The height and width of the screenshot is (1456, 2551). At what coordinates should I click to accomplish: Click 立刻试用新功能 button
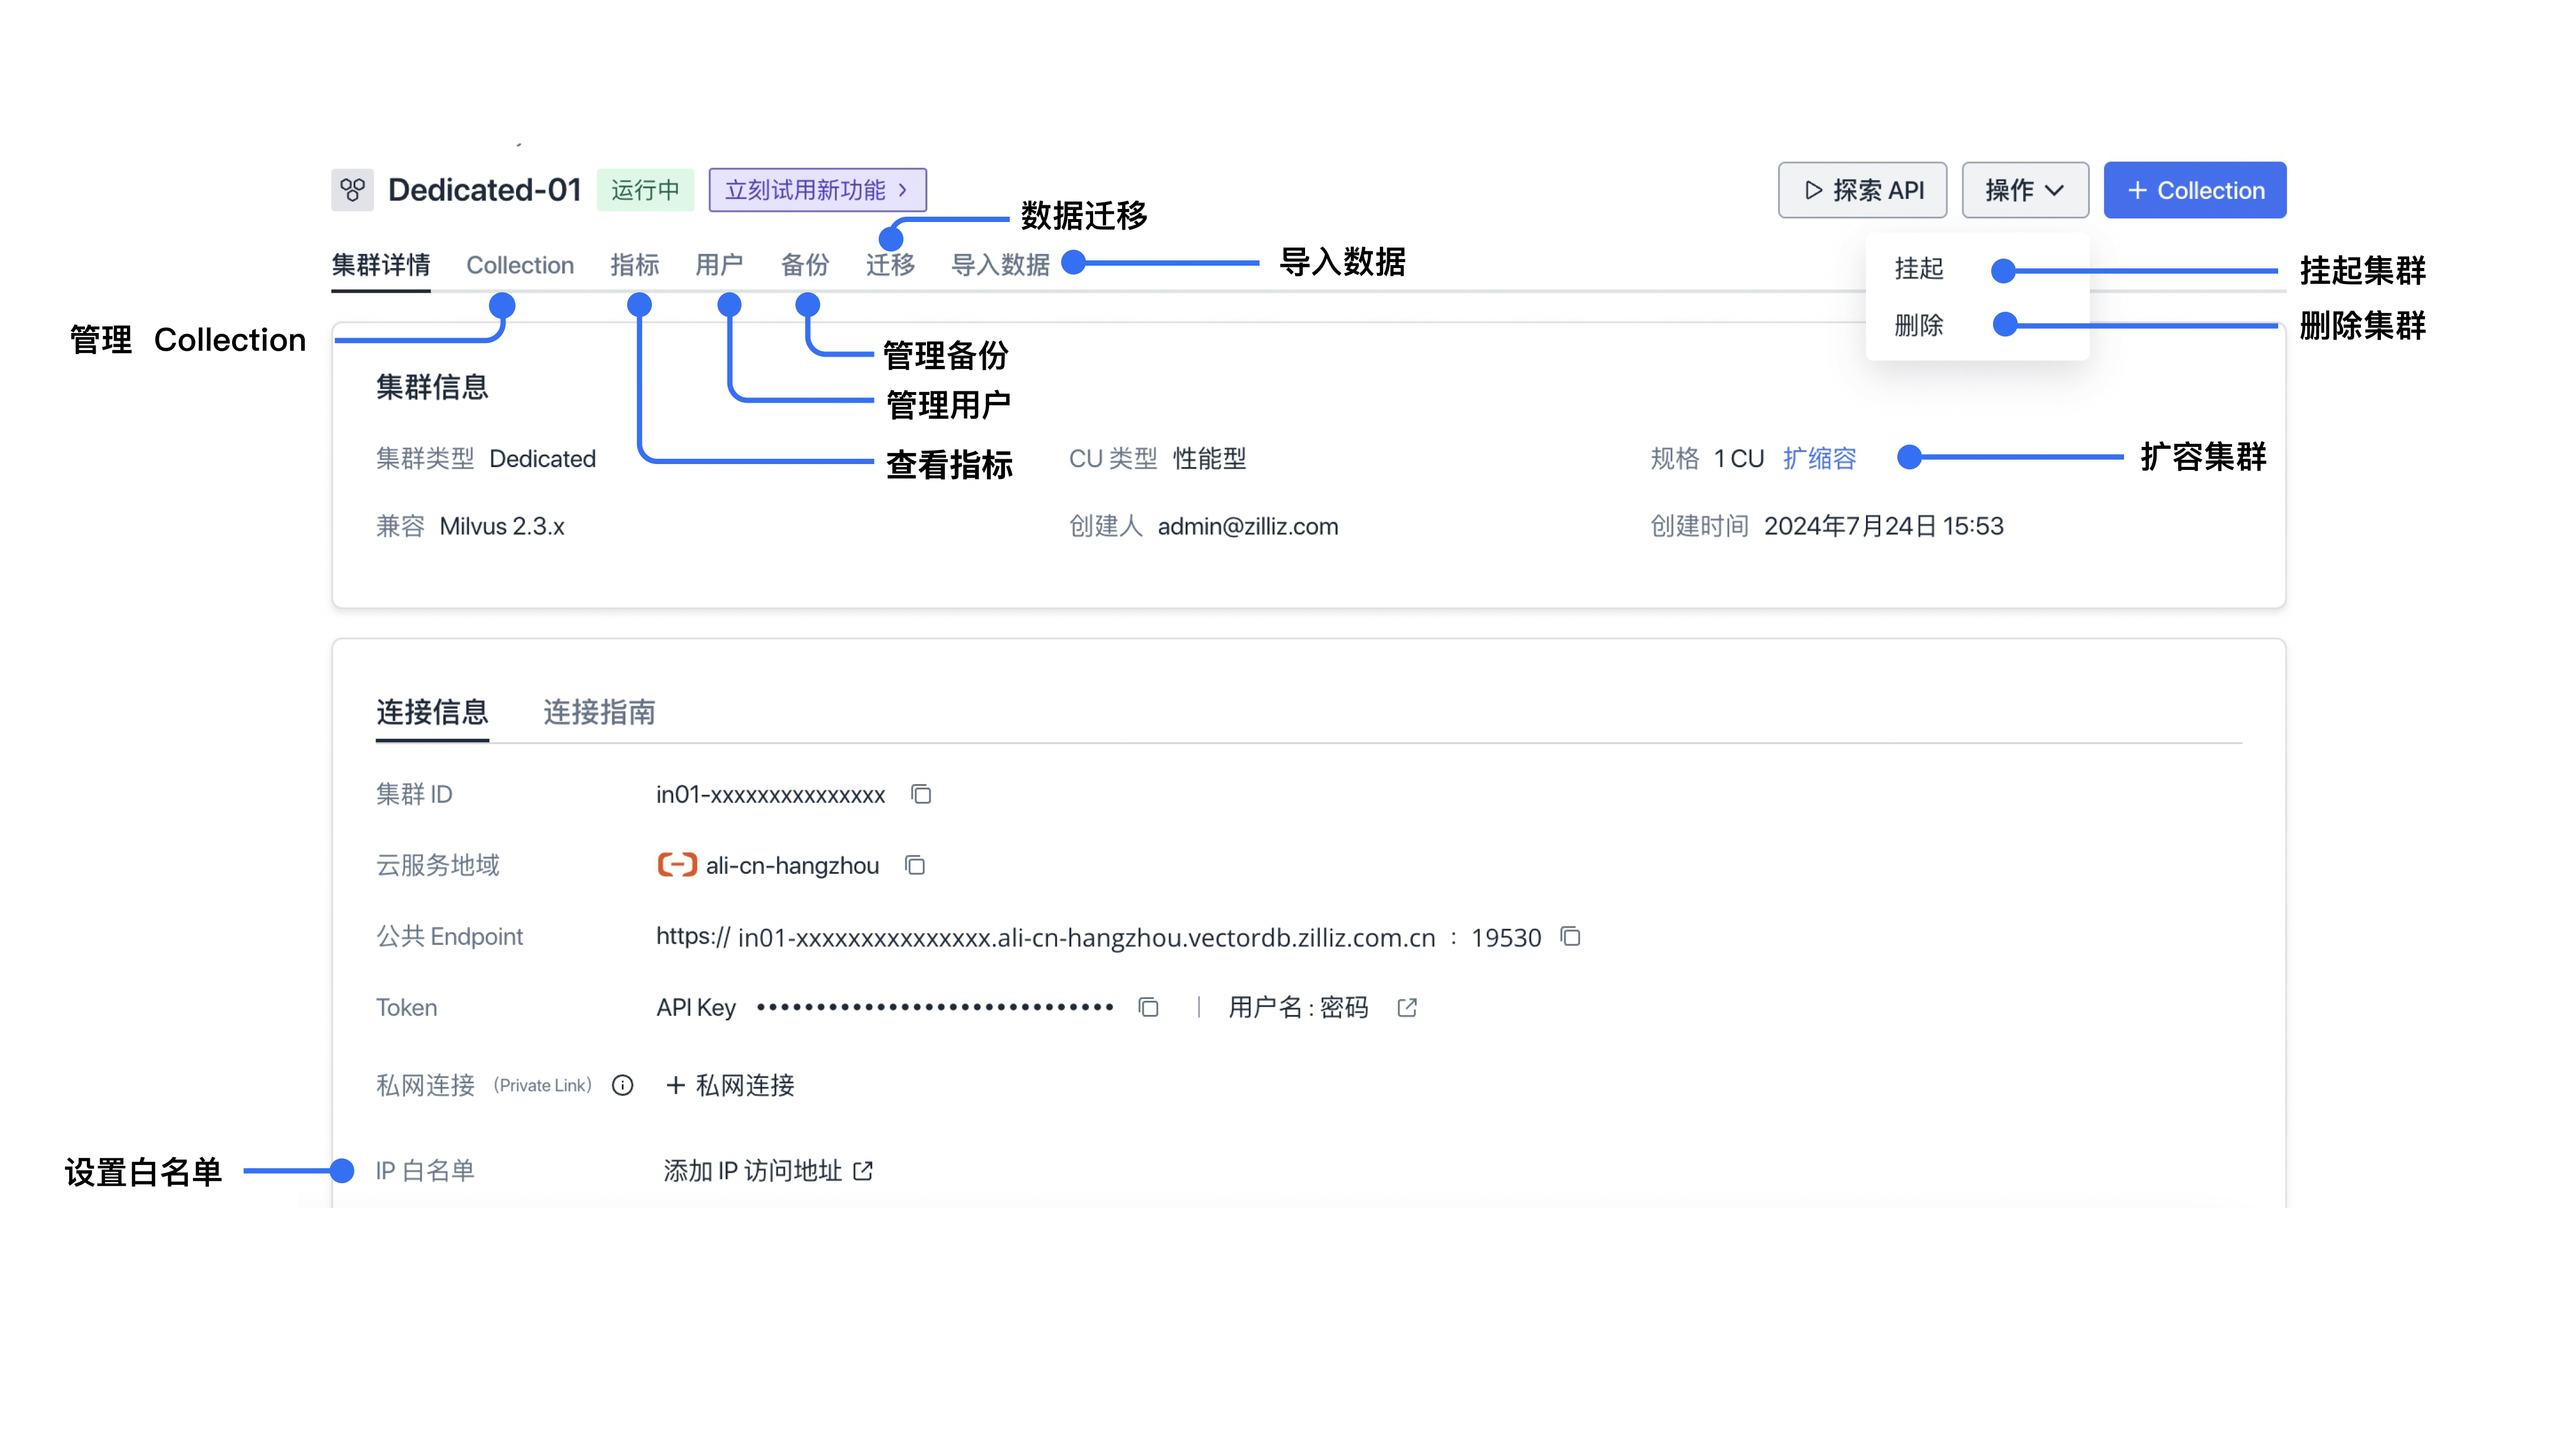818,189
